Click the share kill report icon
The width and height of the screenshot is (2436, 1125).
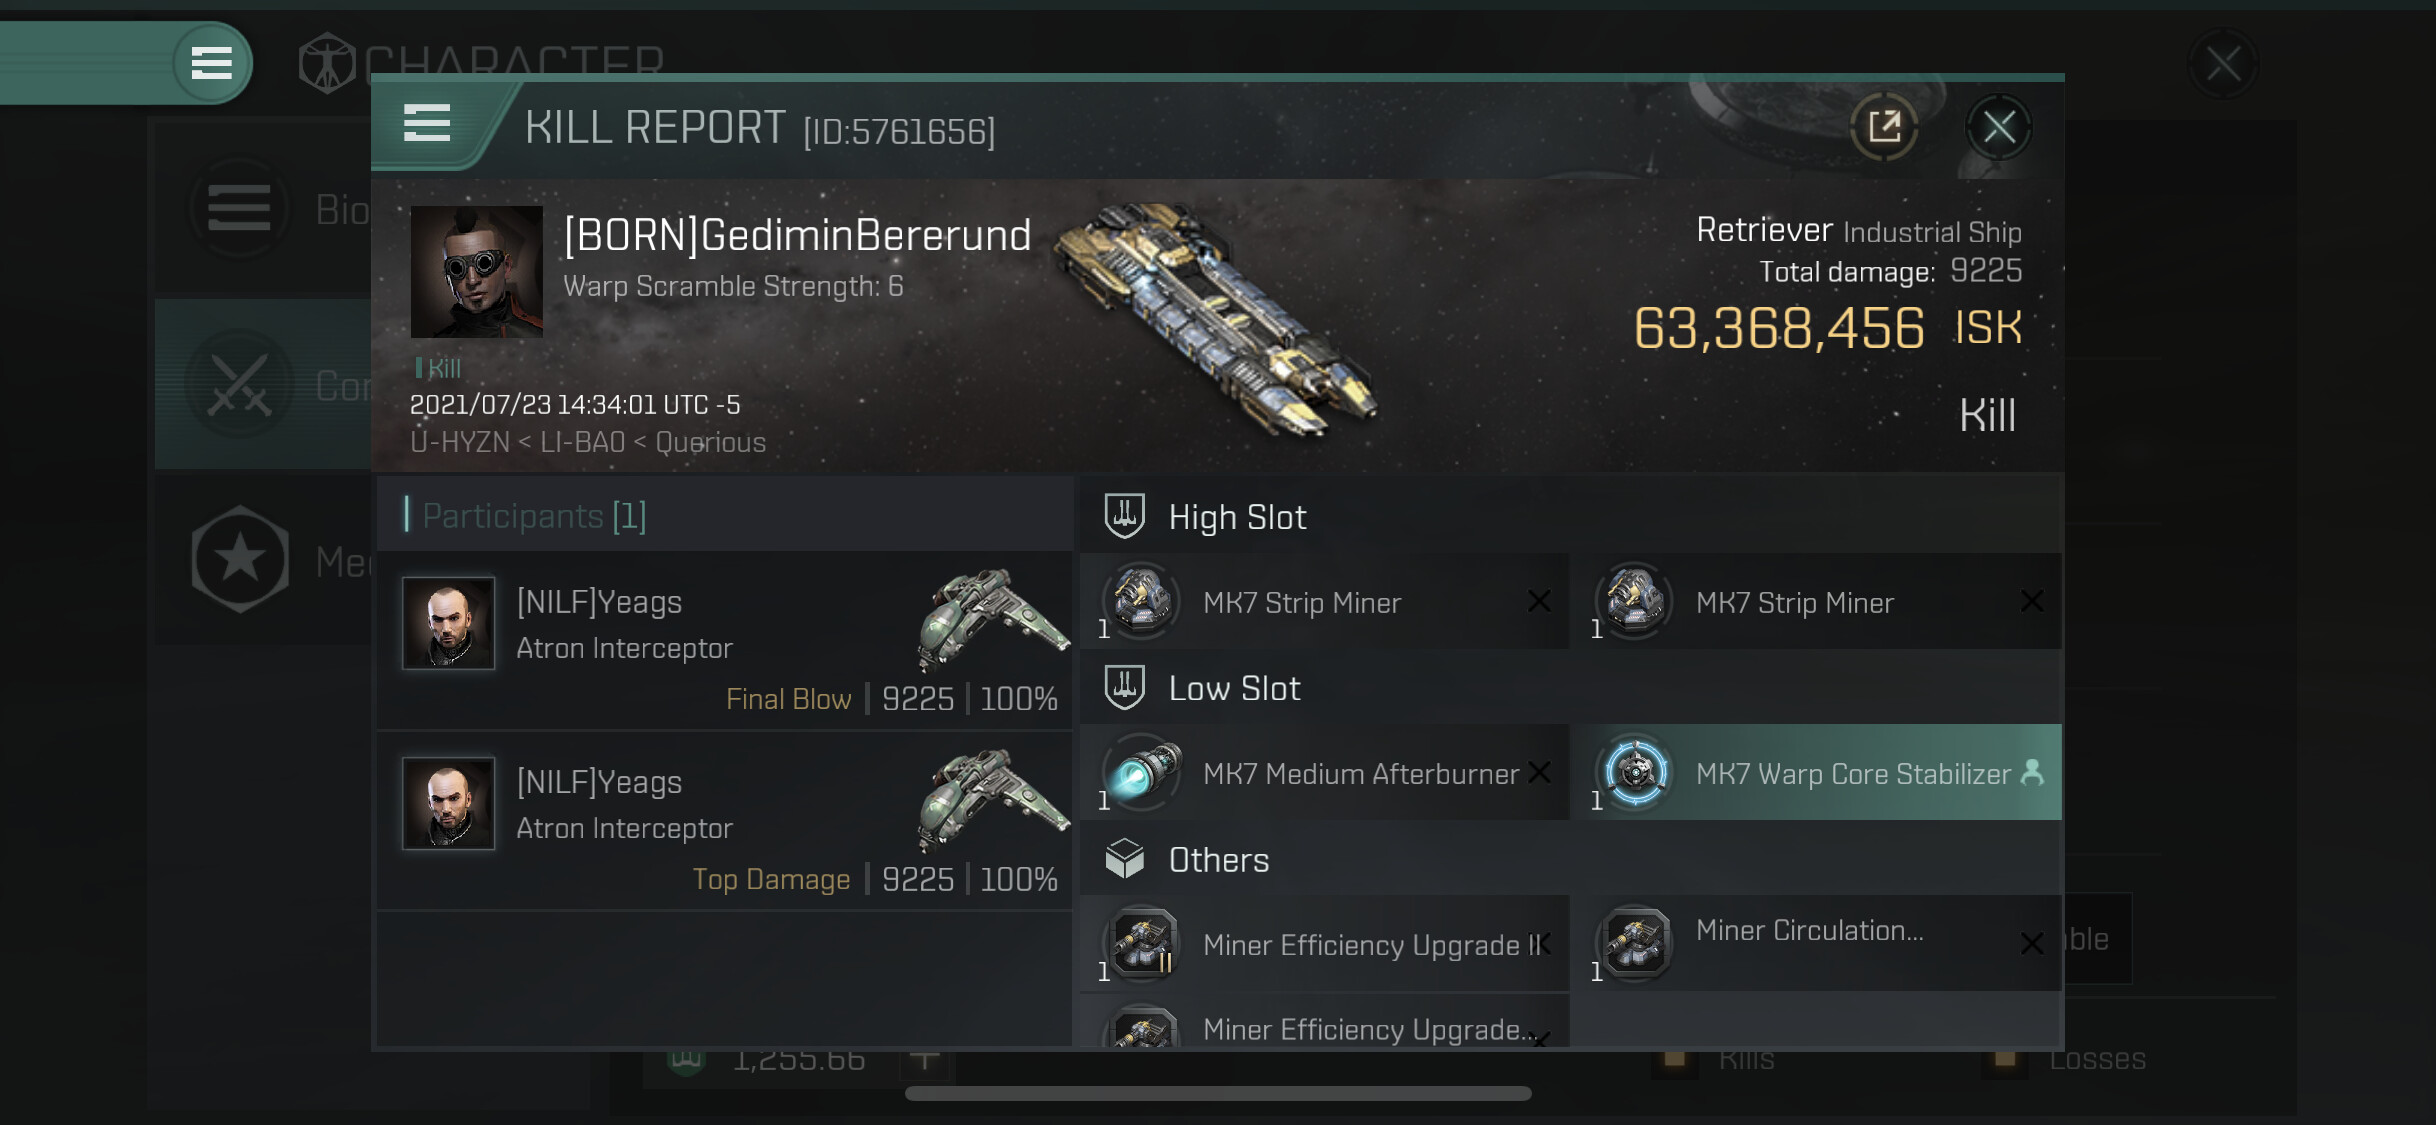(x=1884, y=127)
